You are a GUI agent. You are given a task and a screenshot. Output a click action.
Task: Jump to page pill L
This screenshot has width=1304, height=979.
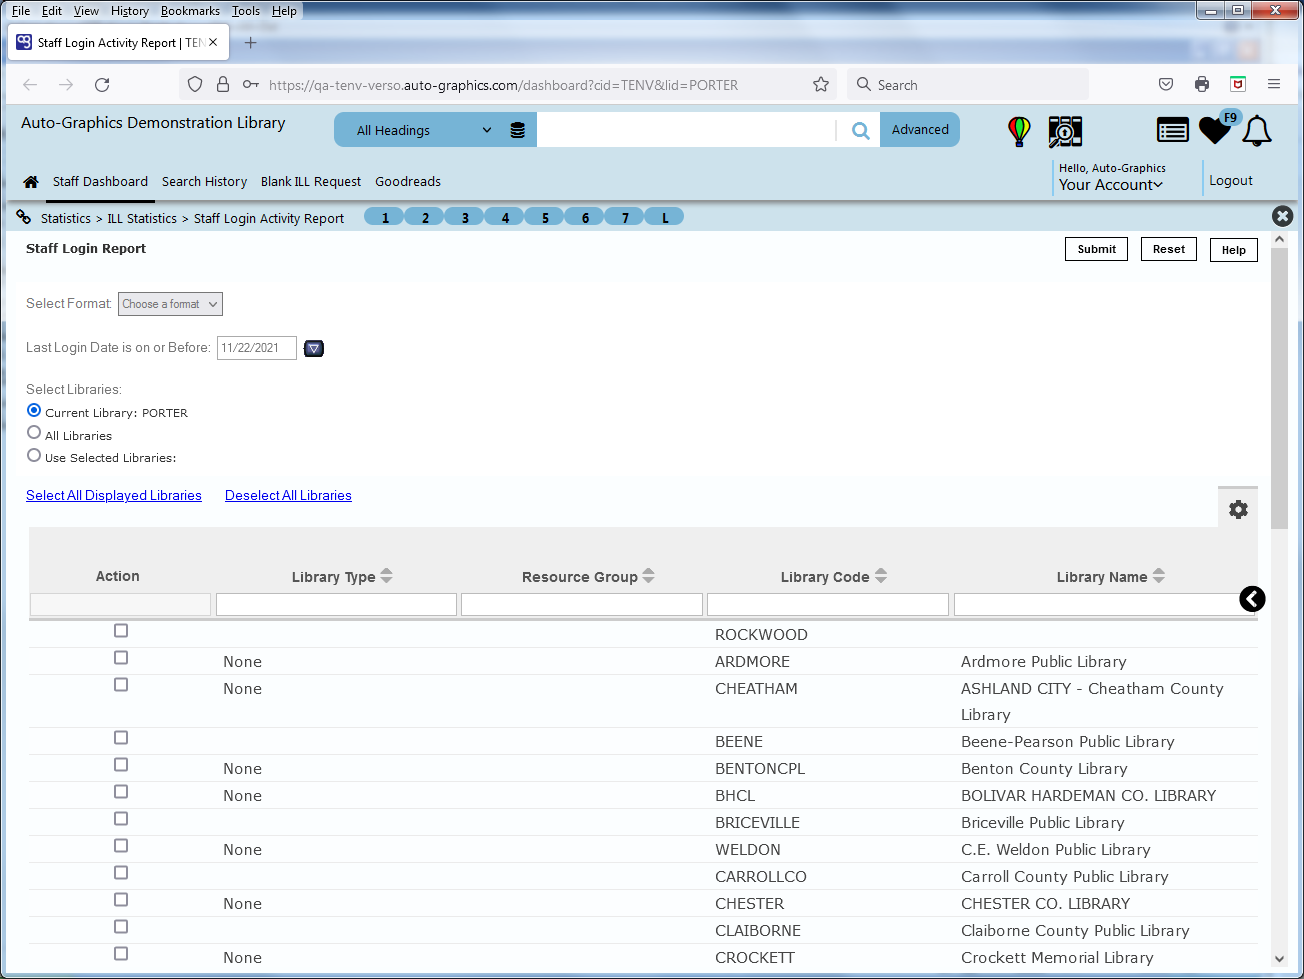(x=665, y=217)
